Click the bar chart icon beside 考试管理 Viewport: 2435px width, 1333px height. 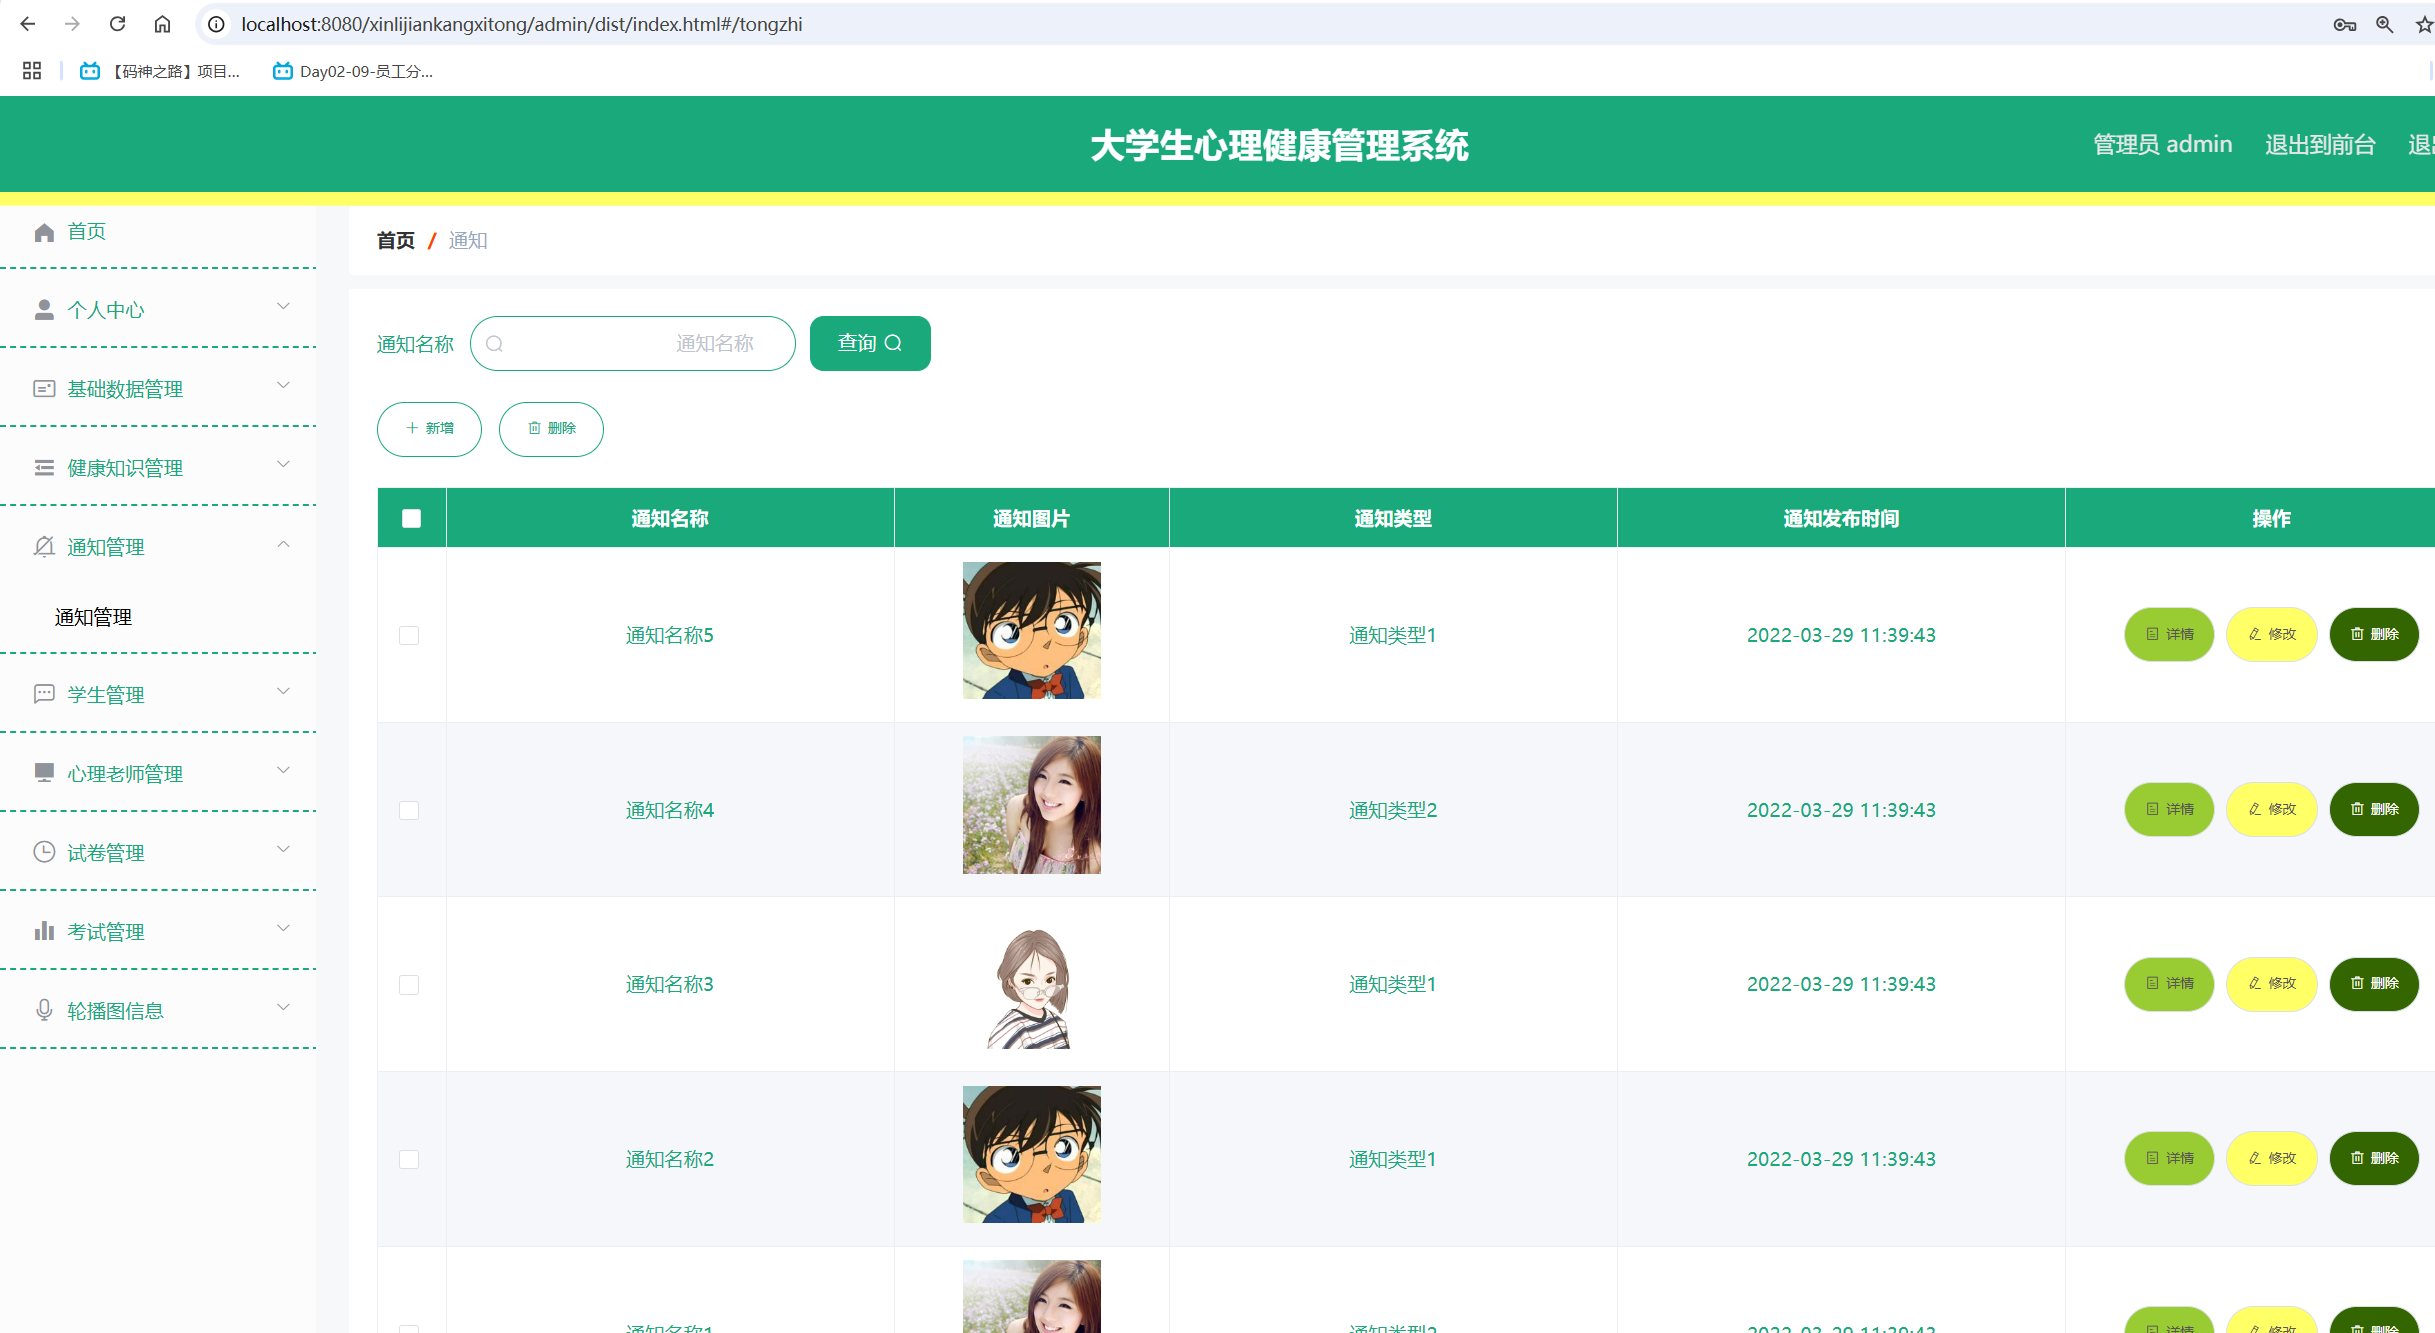(x=44, y=931)
